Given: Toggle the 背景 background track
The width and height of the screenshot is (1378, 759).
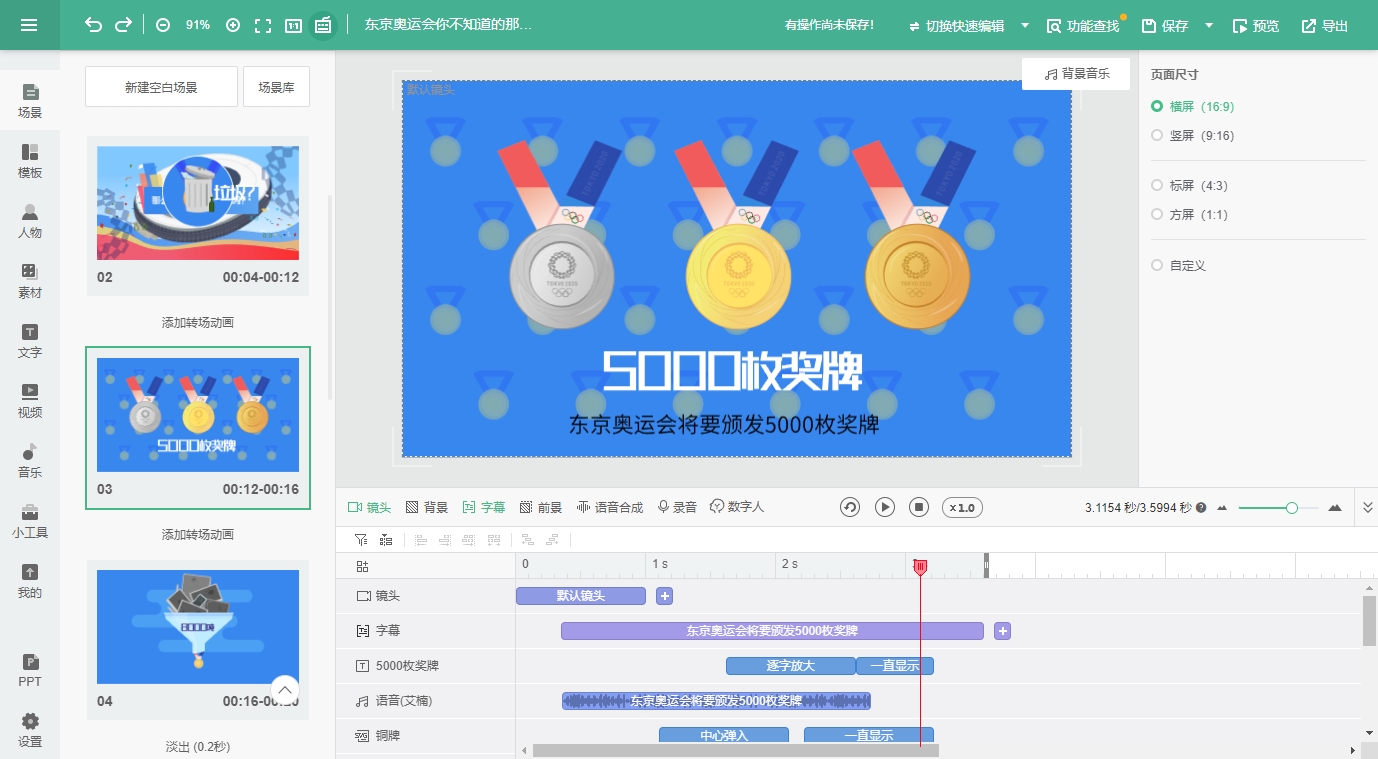Looking at the screenshot, I should click(x=427, y=507).
